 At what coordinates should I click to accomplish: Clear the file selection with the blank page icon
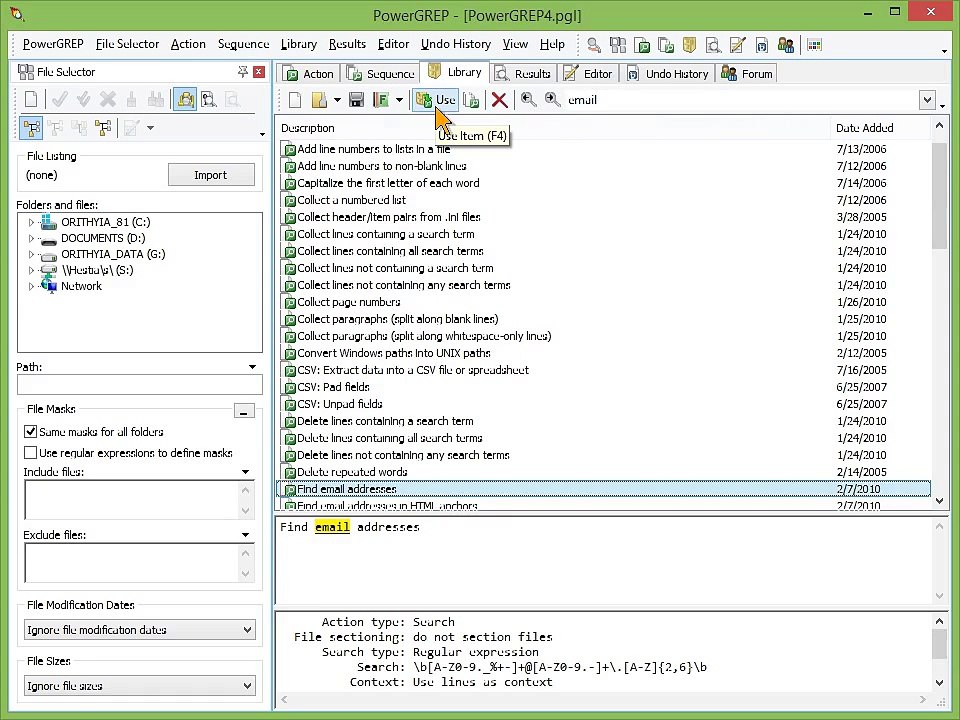[x=31, y=99]
